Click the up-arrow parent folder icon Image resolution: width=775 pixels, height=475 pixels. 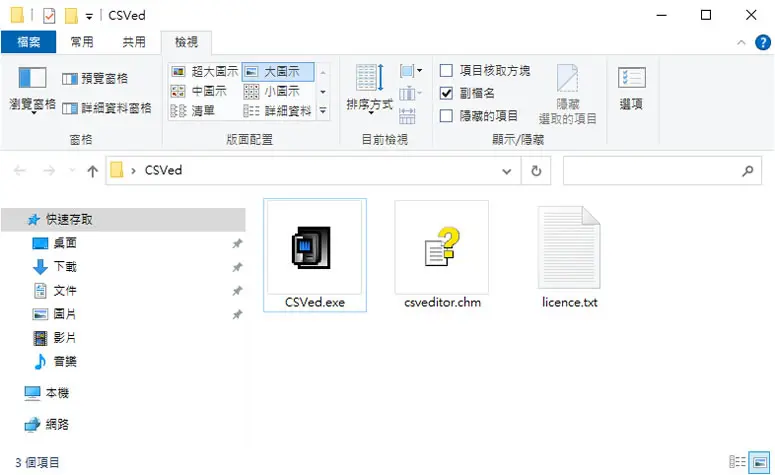click(92, 171)
